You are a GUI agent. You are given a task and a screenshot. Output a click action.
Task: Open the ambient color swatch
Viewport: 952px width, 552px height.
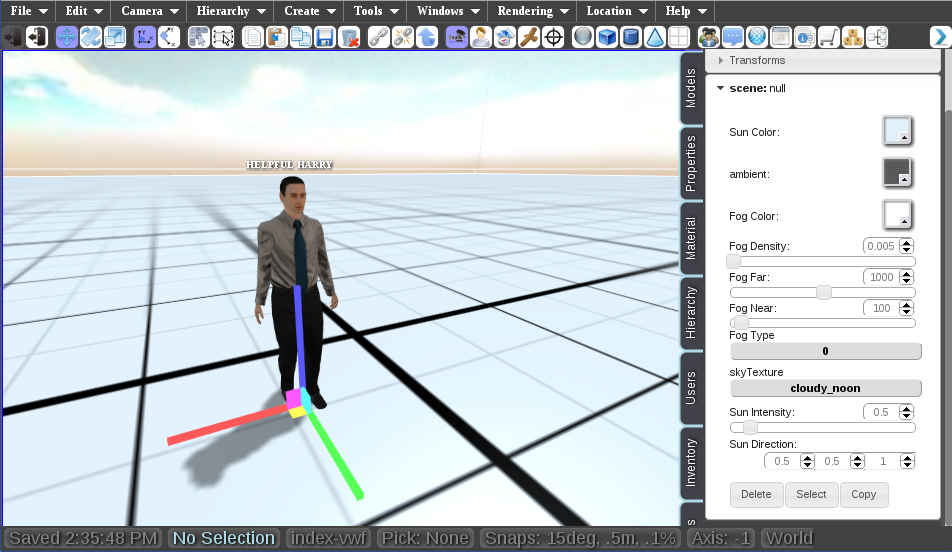coord(897,172)
